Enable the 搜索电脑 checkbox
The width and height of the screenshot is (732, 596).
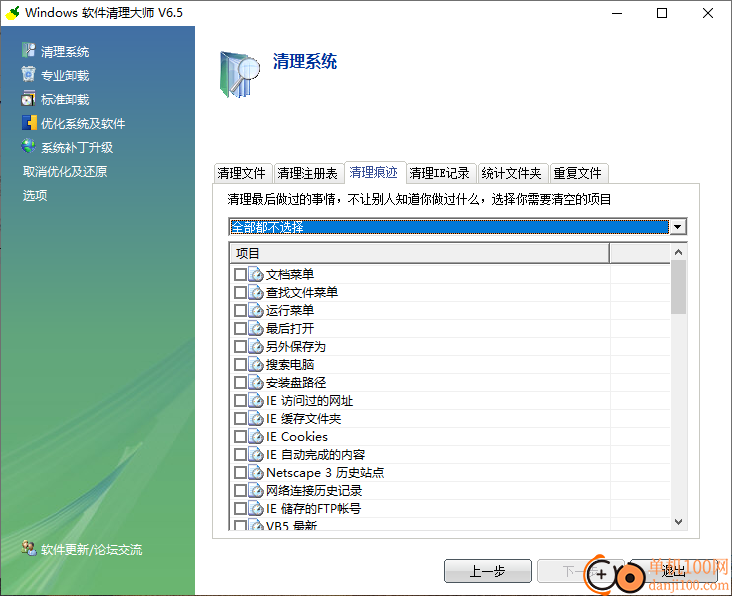[240, 365]
